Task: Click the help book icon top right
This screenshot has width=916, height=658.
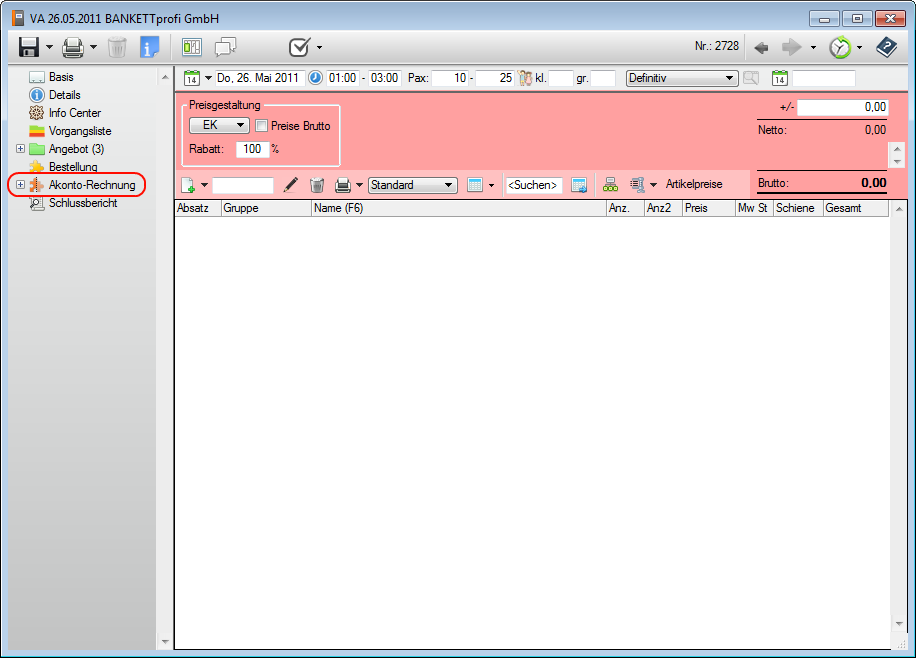Action: point(886,47)
